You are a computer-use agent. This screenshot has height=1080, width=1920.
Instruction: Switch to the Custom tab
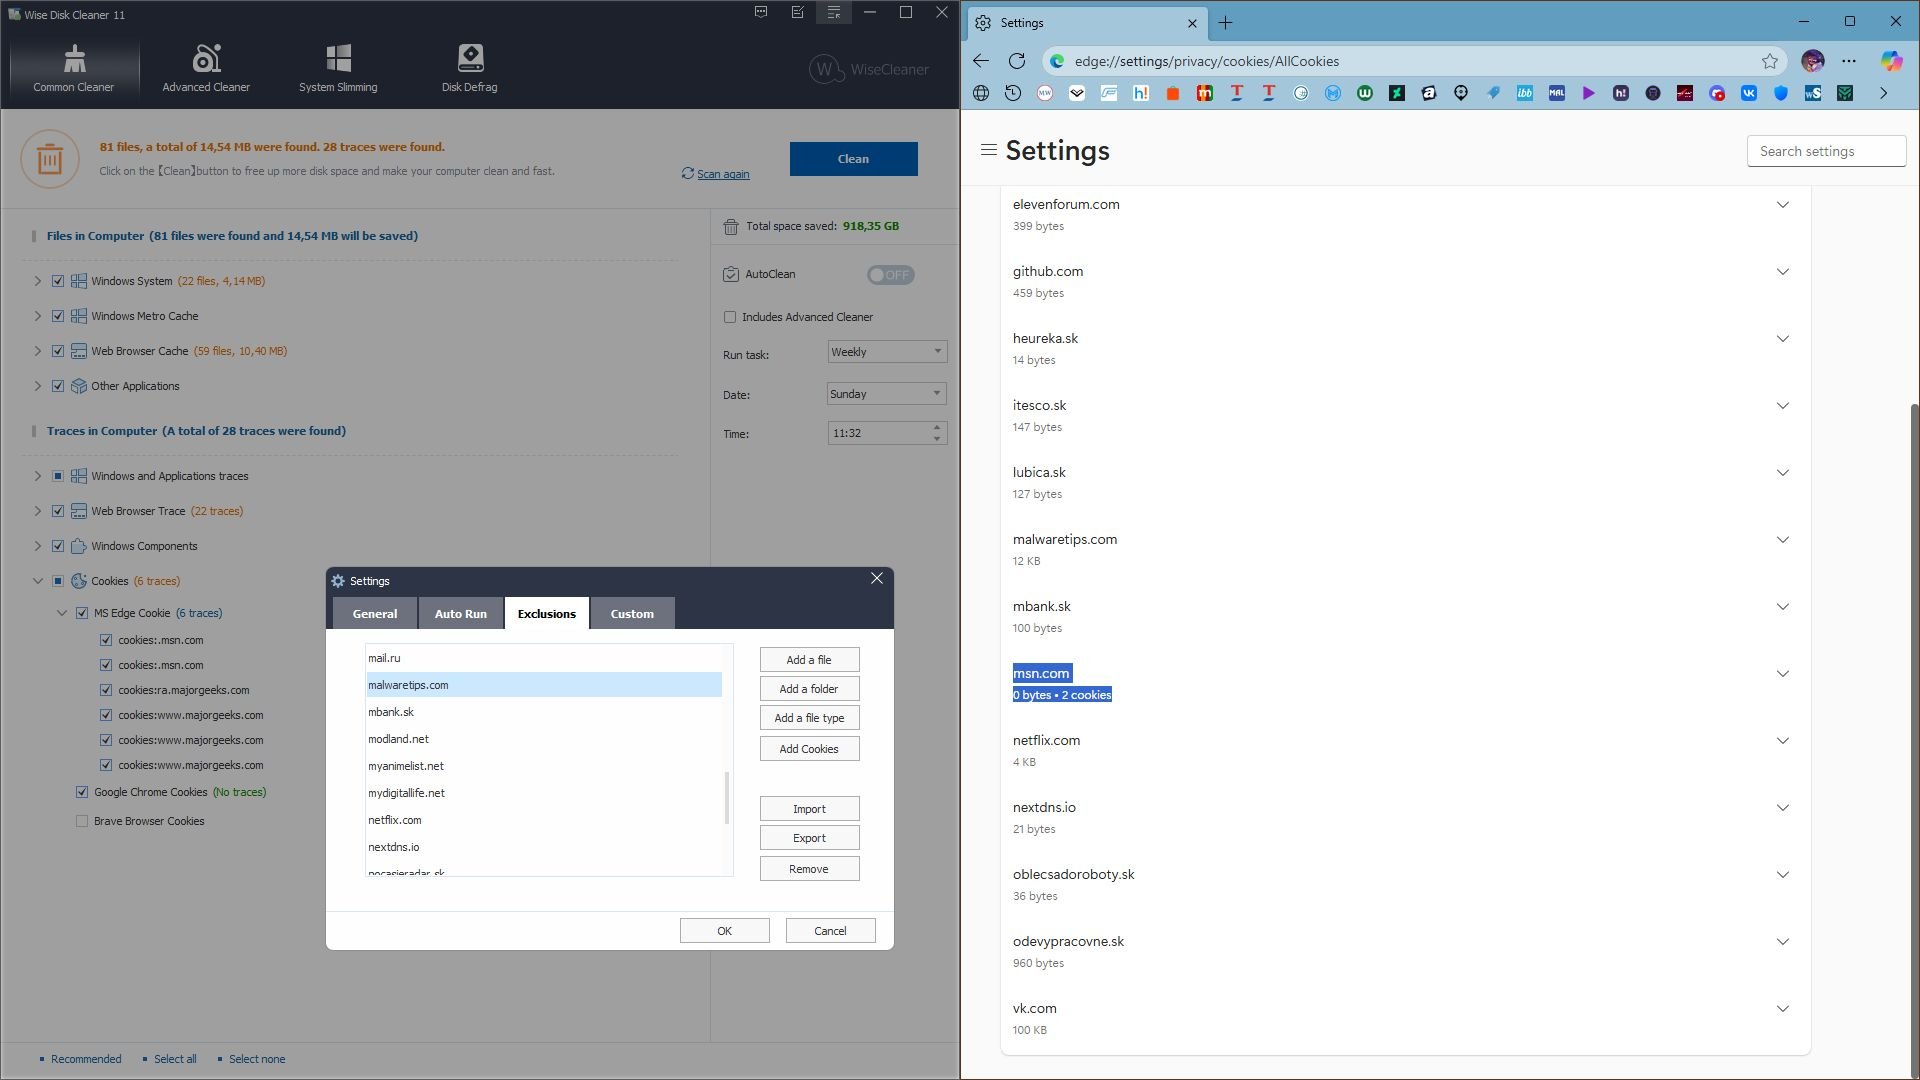coord(632,614)
